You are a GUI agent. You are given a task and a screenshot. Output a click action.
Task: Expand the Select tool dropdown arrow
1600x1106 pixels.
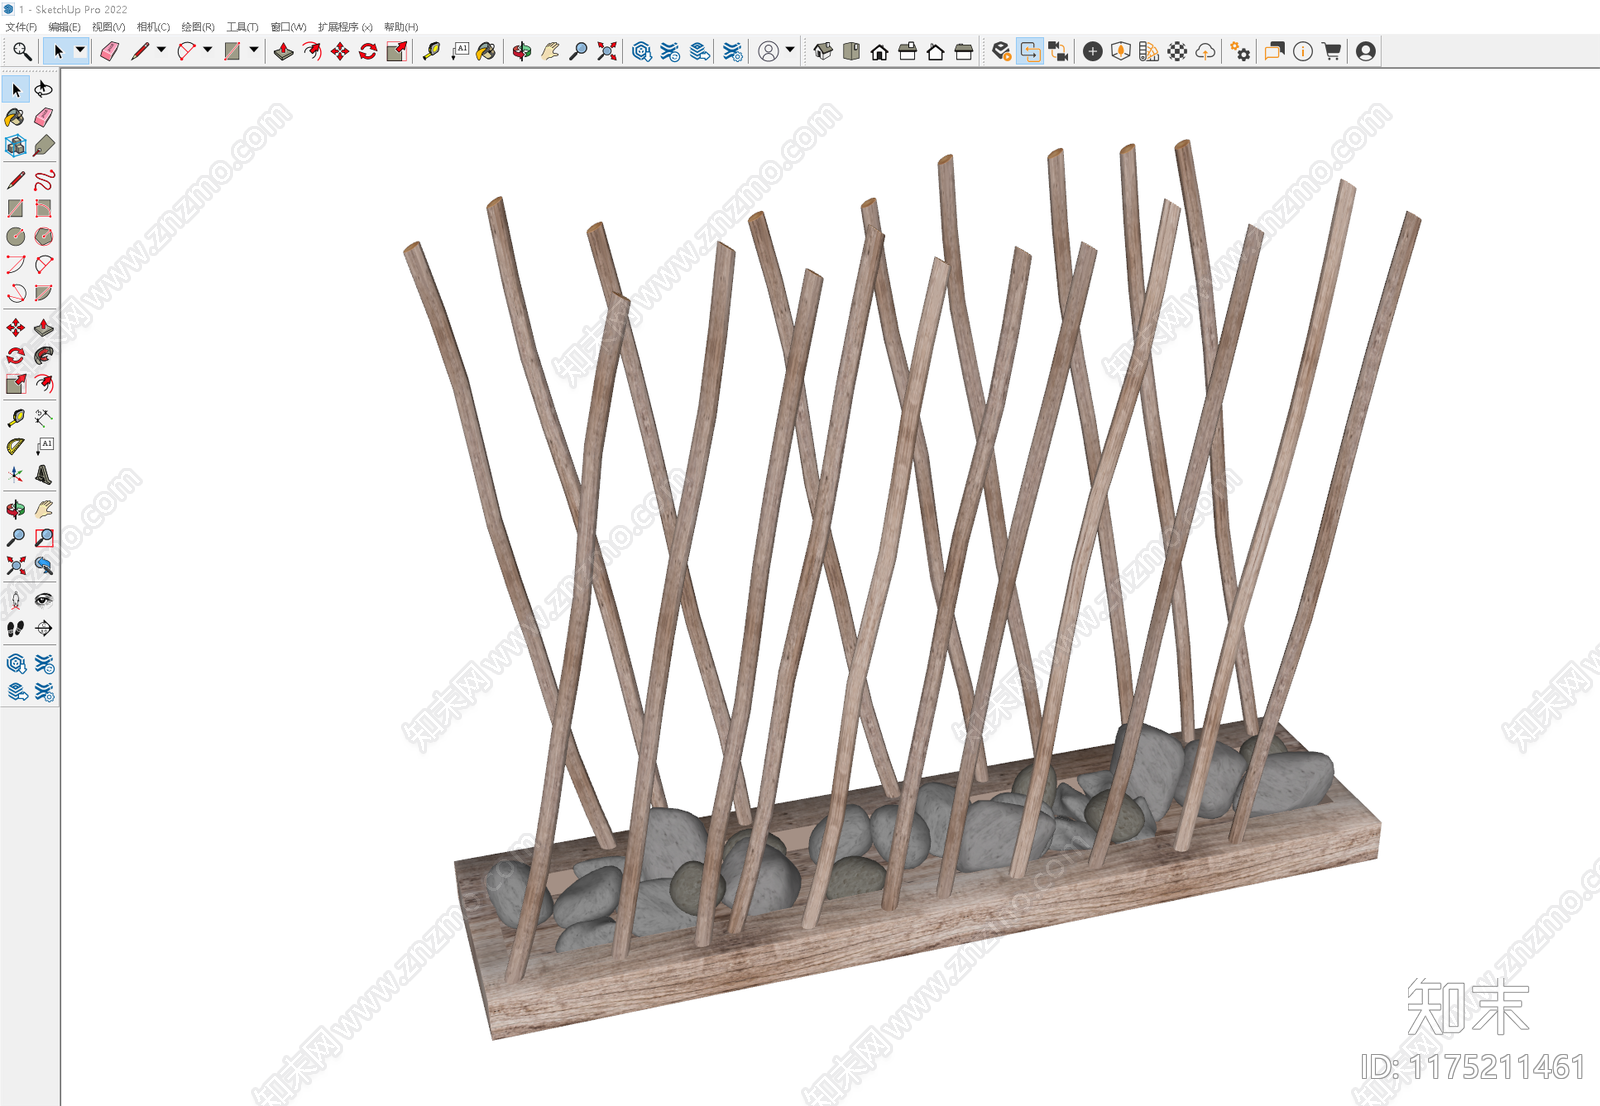pos(81,50)
